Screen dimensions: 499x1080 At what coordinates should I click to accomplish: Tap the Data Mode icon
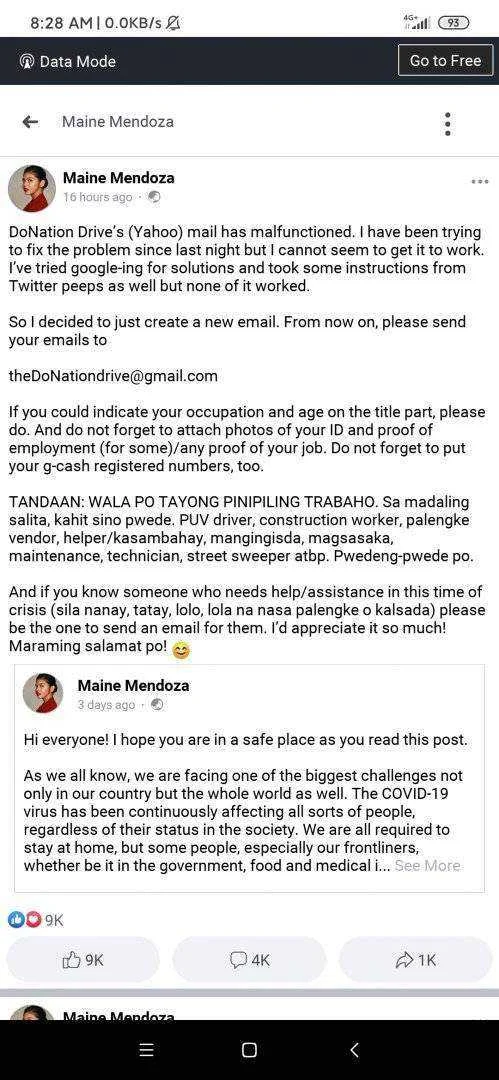28,61
